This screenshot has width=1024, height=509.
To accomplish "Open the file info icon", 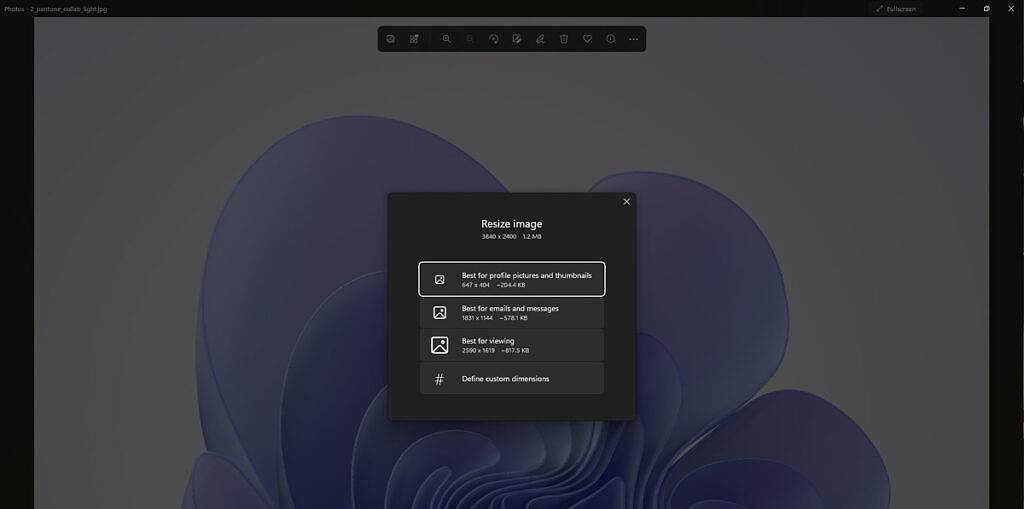I will point(610,39).
